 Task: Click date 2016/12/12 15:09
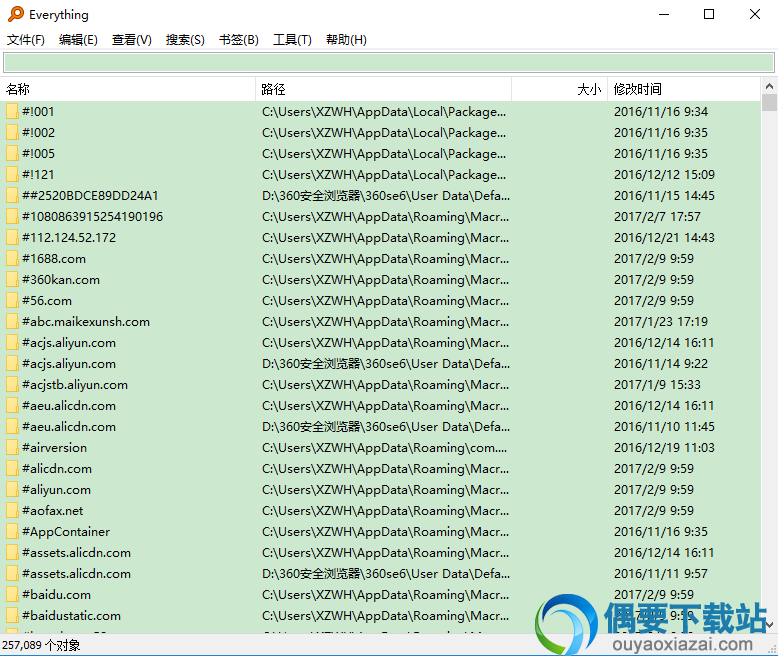pyautogui.click(x=664, y=175)
